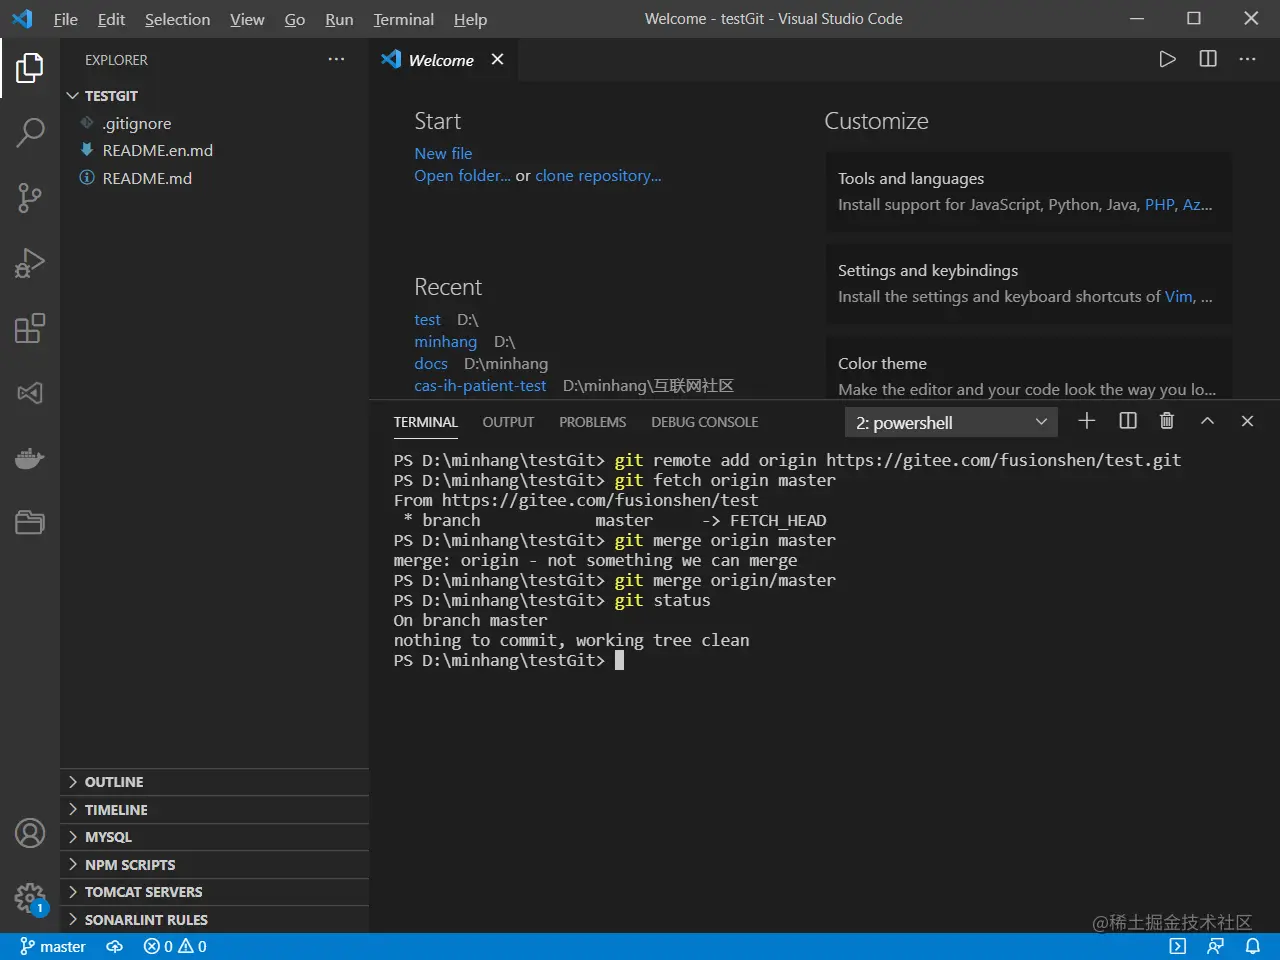Open the Visual Studio Live Share icon
Image resolution: width=1280 pixels, height=960 pixels.
pos(30,393)
